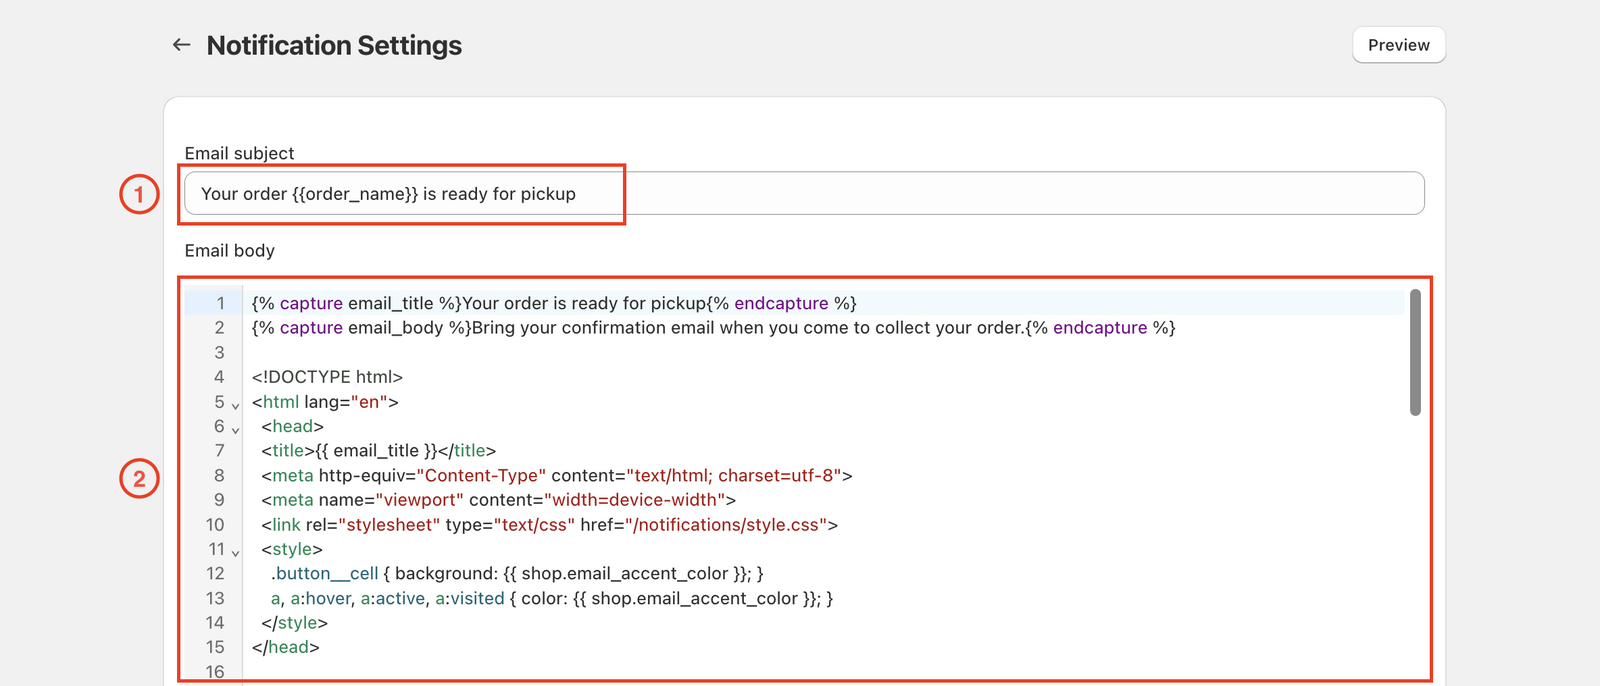Click the Notification Settings heading
Screen dimensions: 1600x686
[334, 45]
